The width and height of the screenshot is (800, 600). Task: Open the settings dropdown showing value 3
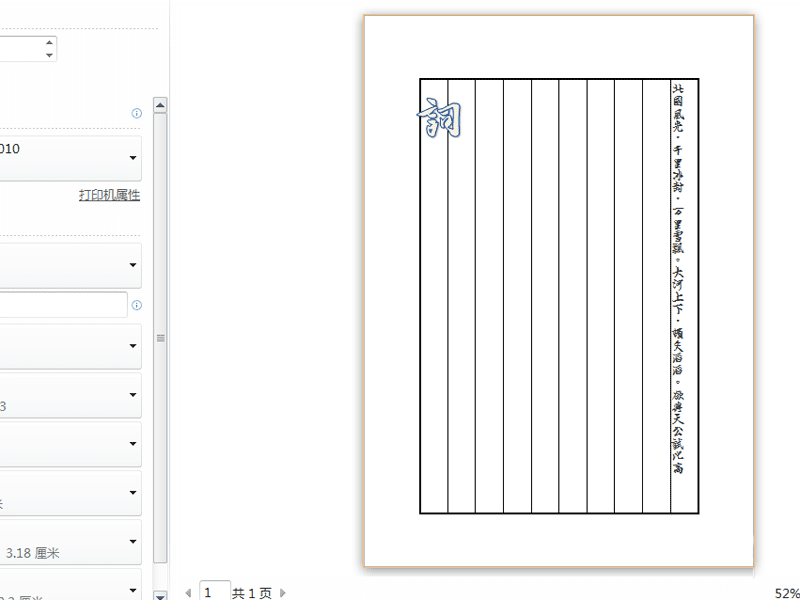(x=70, y=395)
